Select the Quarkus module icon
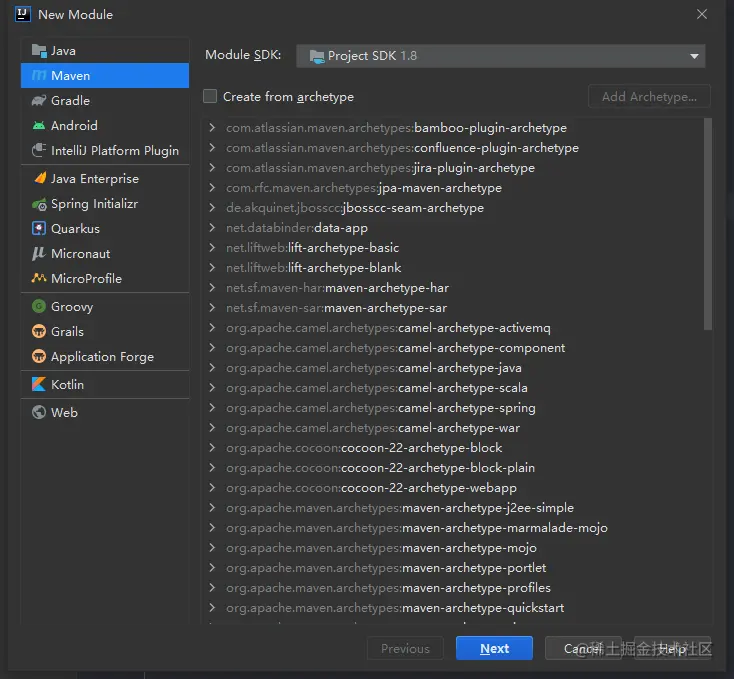Image resolution: width=734 pixels, height=679 pixels. click(39, 229)
